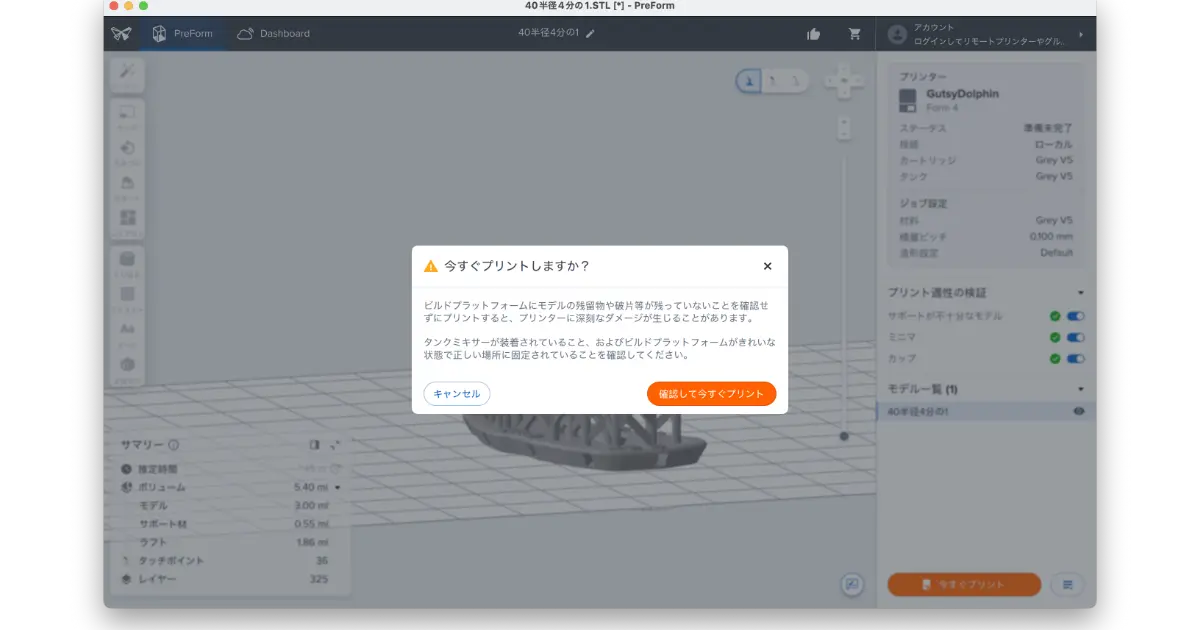Click the タッチポイント count 36

[321, 561]
